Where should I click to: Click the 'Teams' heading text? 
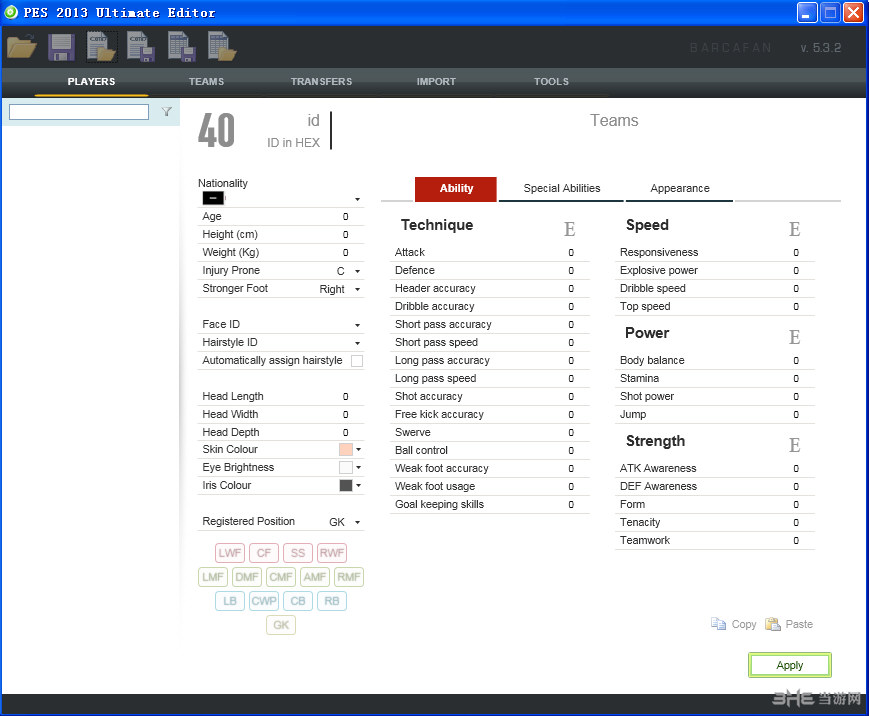pos(614,120)
